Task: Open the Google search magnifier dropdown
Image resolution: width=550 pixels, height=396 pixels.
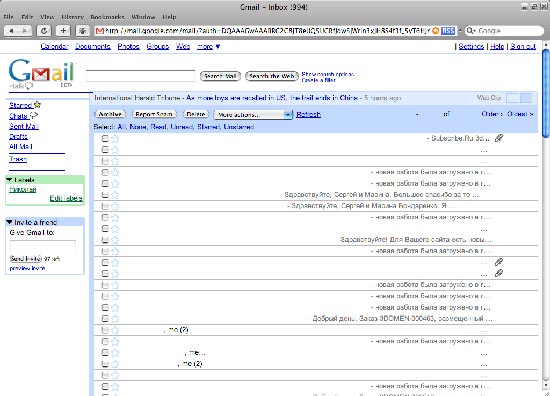Action: (471, 31)
